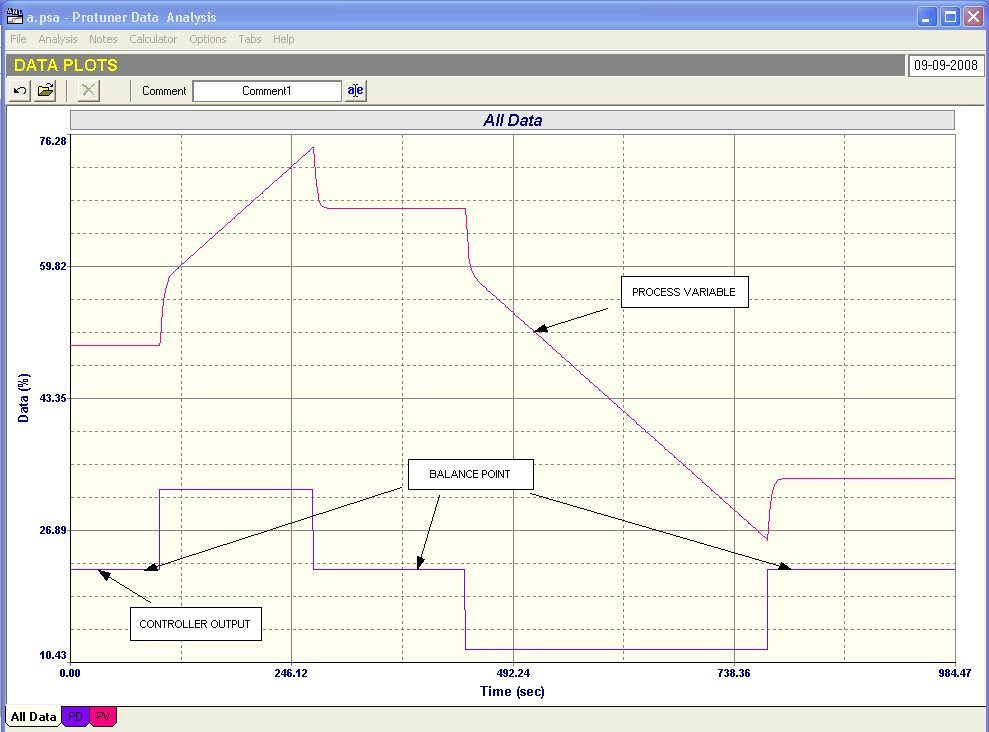Switch to the All Data tab

(x=33, y=717)
